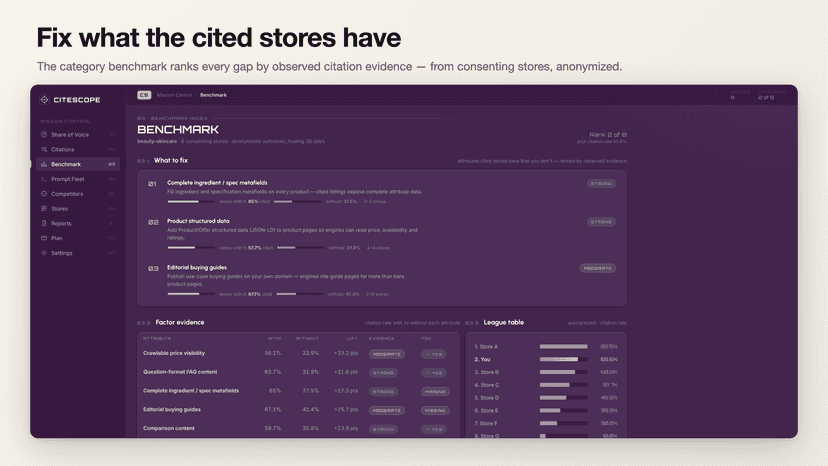The height and width of the screenshot is (466, 828).
Task: Click the You citation rate bar
Action: 563,359
